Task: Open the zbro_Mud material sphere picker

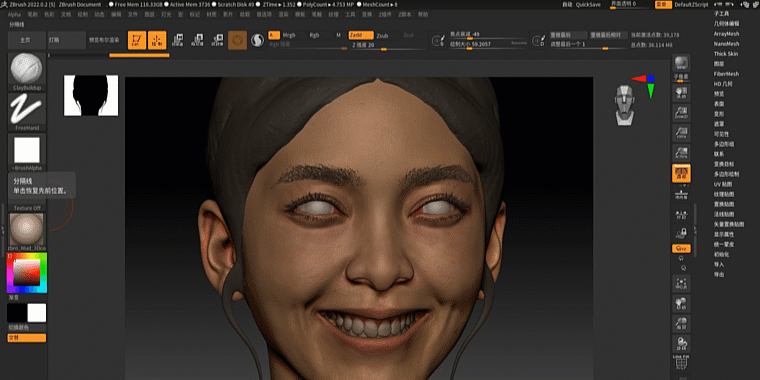Action: pos(27,229)
